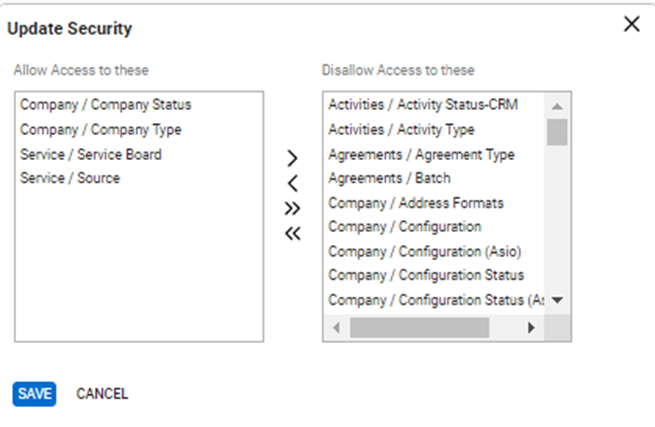Select Company / Company Type entry
Screen dimensions: 655x427
coord(100,129)
